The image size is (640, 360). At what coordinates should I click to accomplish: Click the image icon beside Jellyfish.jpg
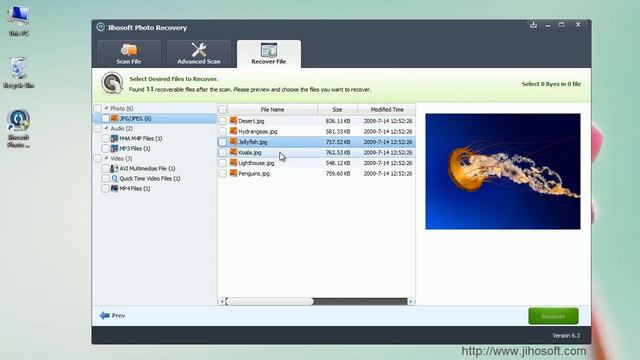tap(233, 142)
